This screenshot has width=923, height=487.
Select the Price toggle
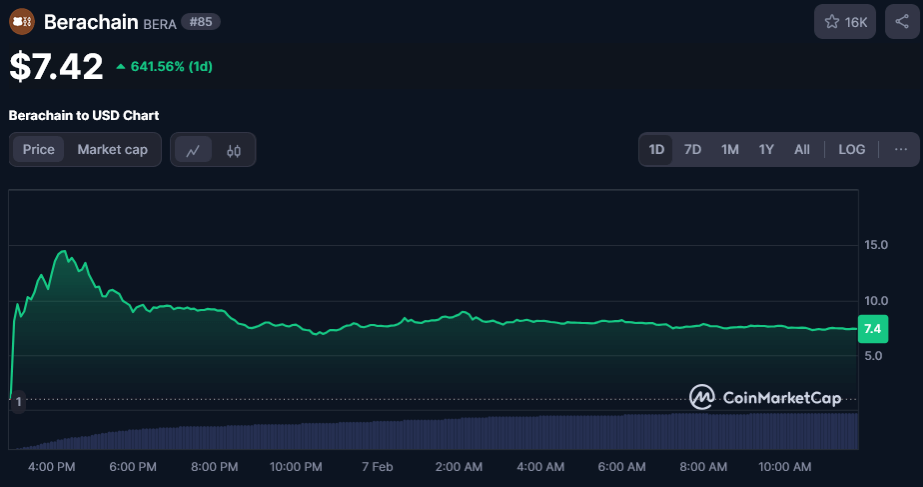tap(39, 149)
